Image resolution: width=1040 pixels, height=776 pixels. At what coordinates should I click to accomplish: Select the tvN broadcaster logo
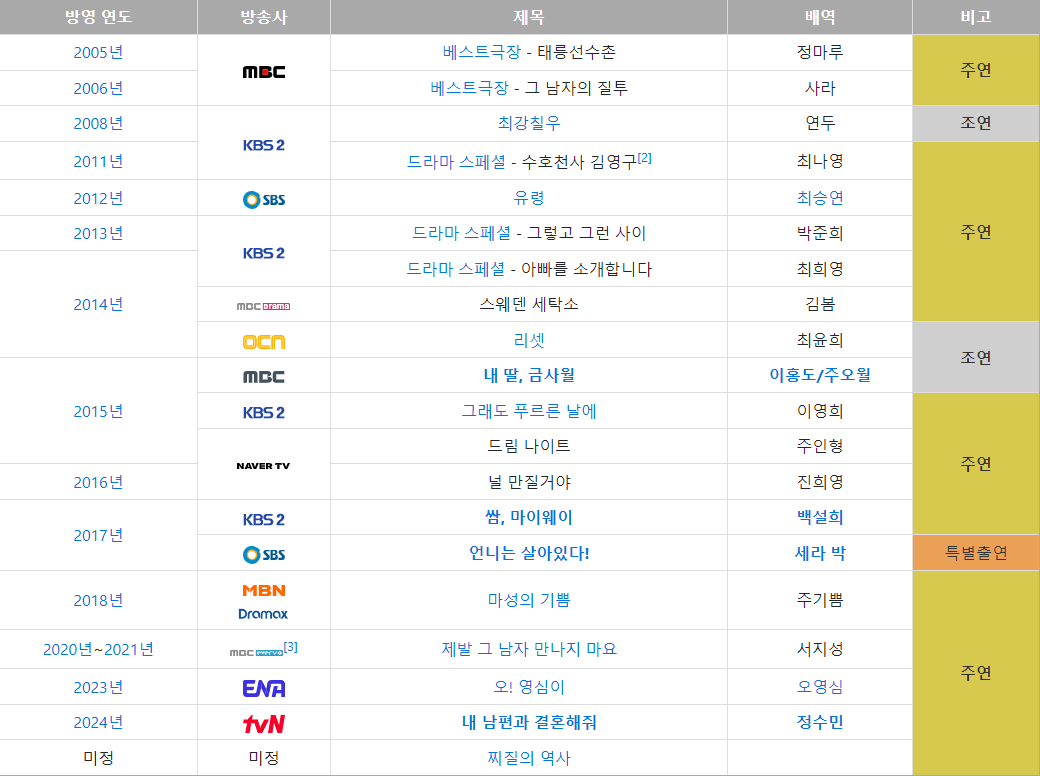[266, 721]
